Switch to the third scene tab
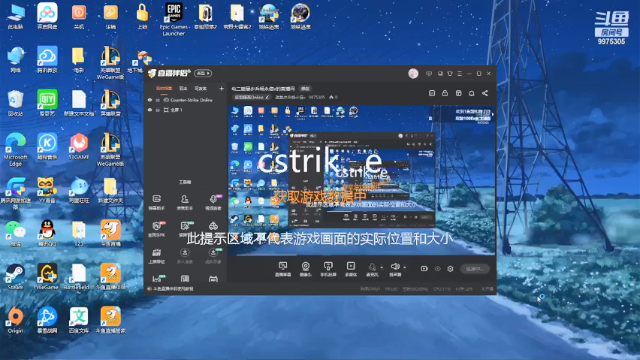The width and height of the screenshot is (640, 360). (200, 89)
